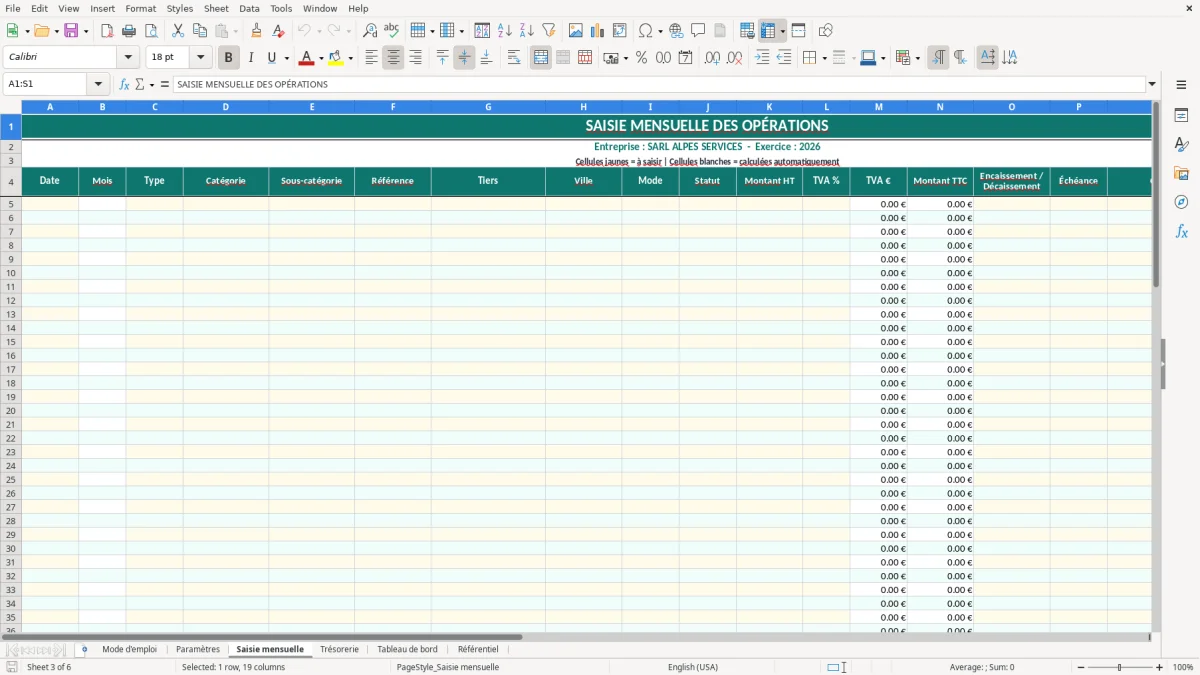Select row header 12
Viewport: 1200px width, 675px height.
click(11, 300)
